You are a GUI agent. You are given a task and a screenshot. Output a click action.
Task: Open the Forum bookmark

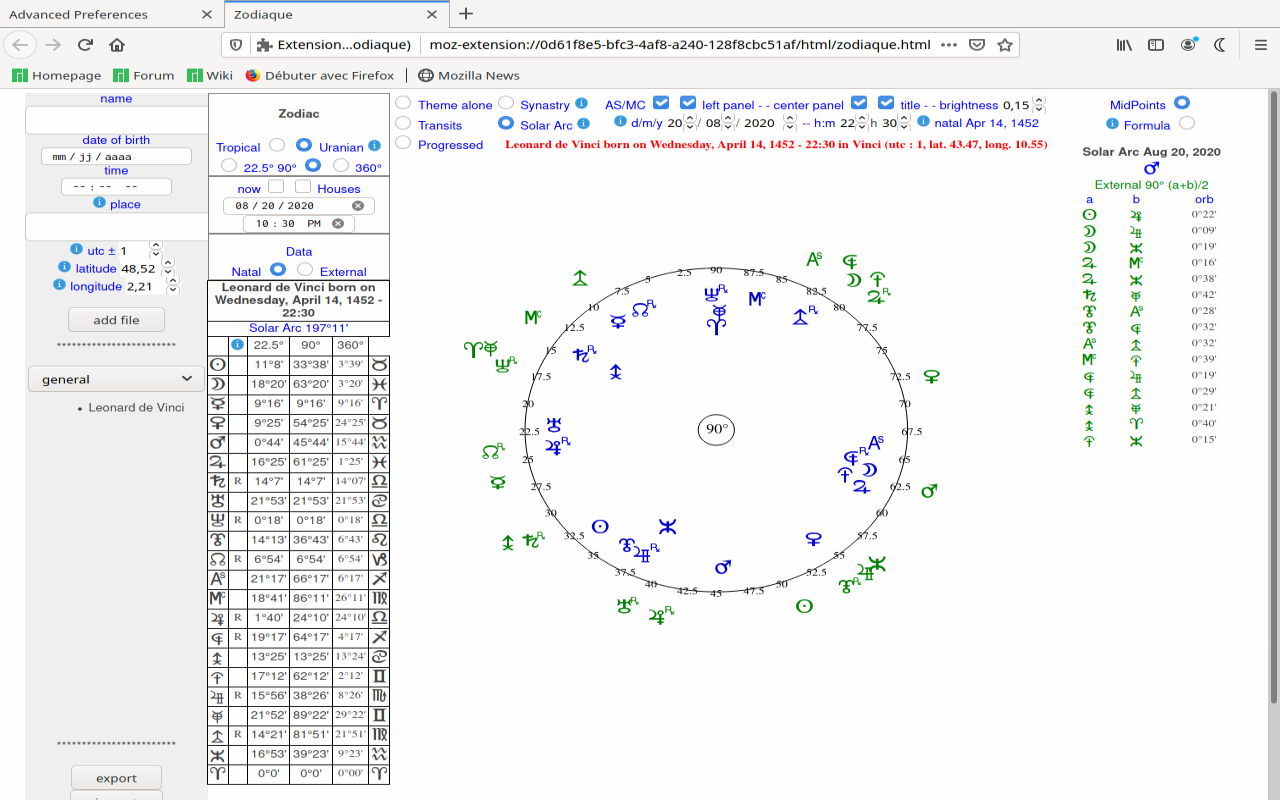144,75
